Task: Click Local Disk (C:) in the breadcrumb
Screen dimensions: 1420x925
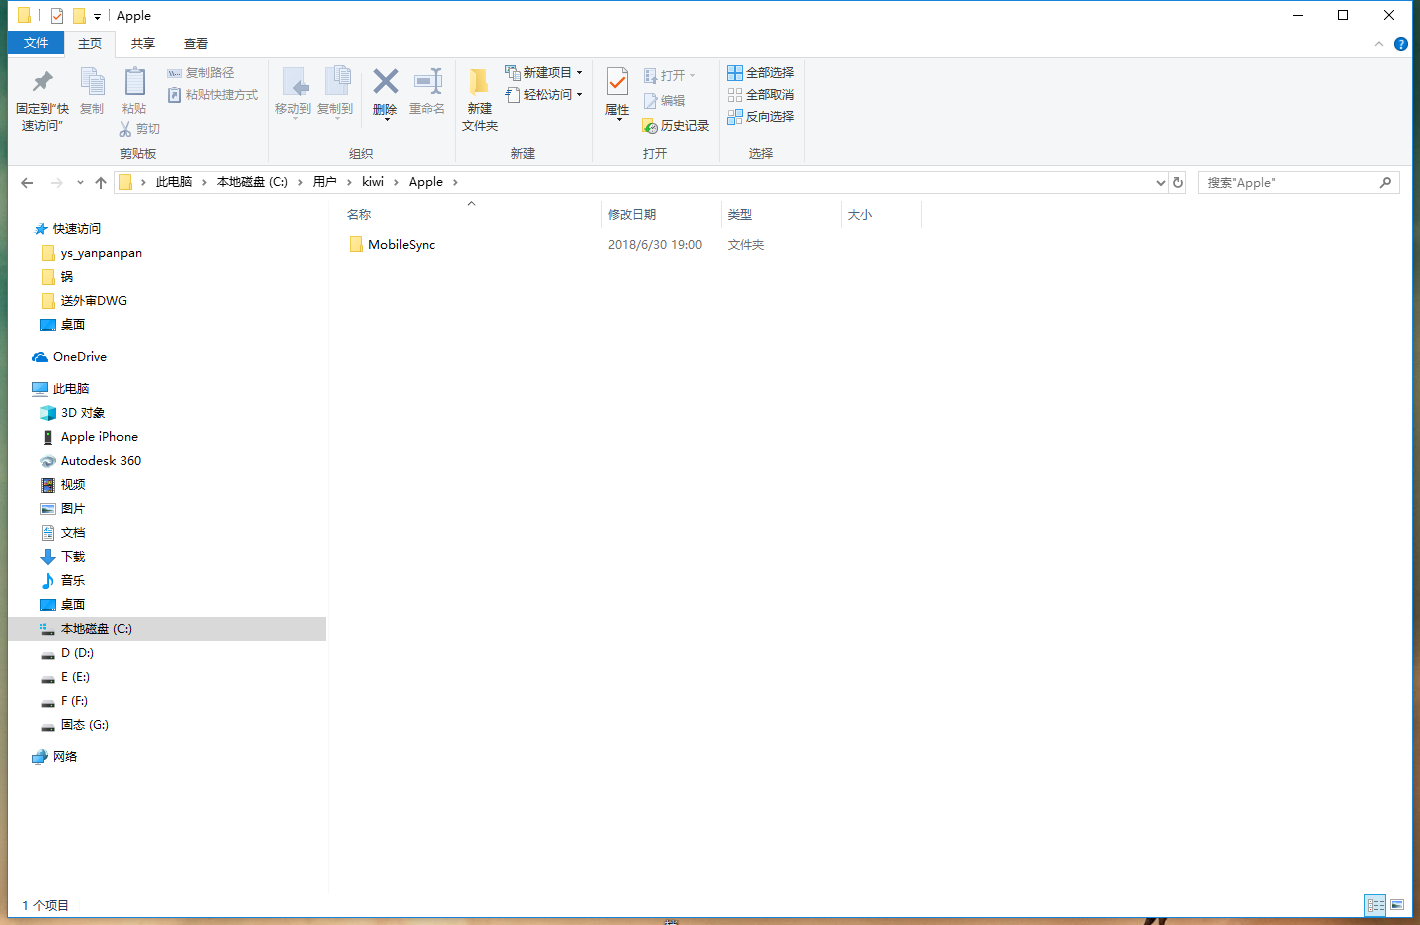Action: click(252, 182)
